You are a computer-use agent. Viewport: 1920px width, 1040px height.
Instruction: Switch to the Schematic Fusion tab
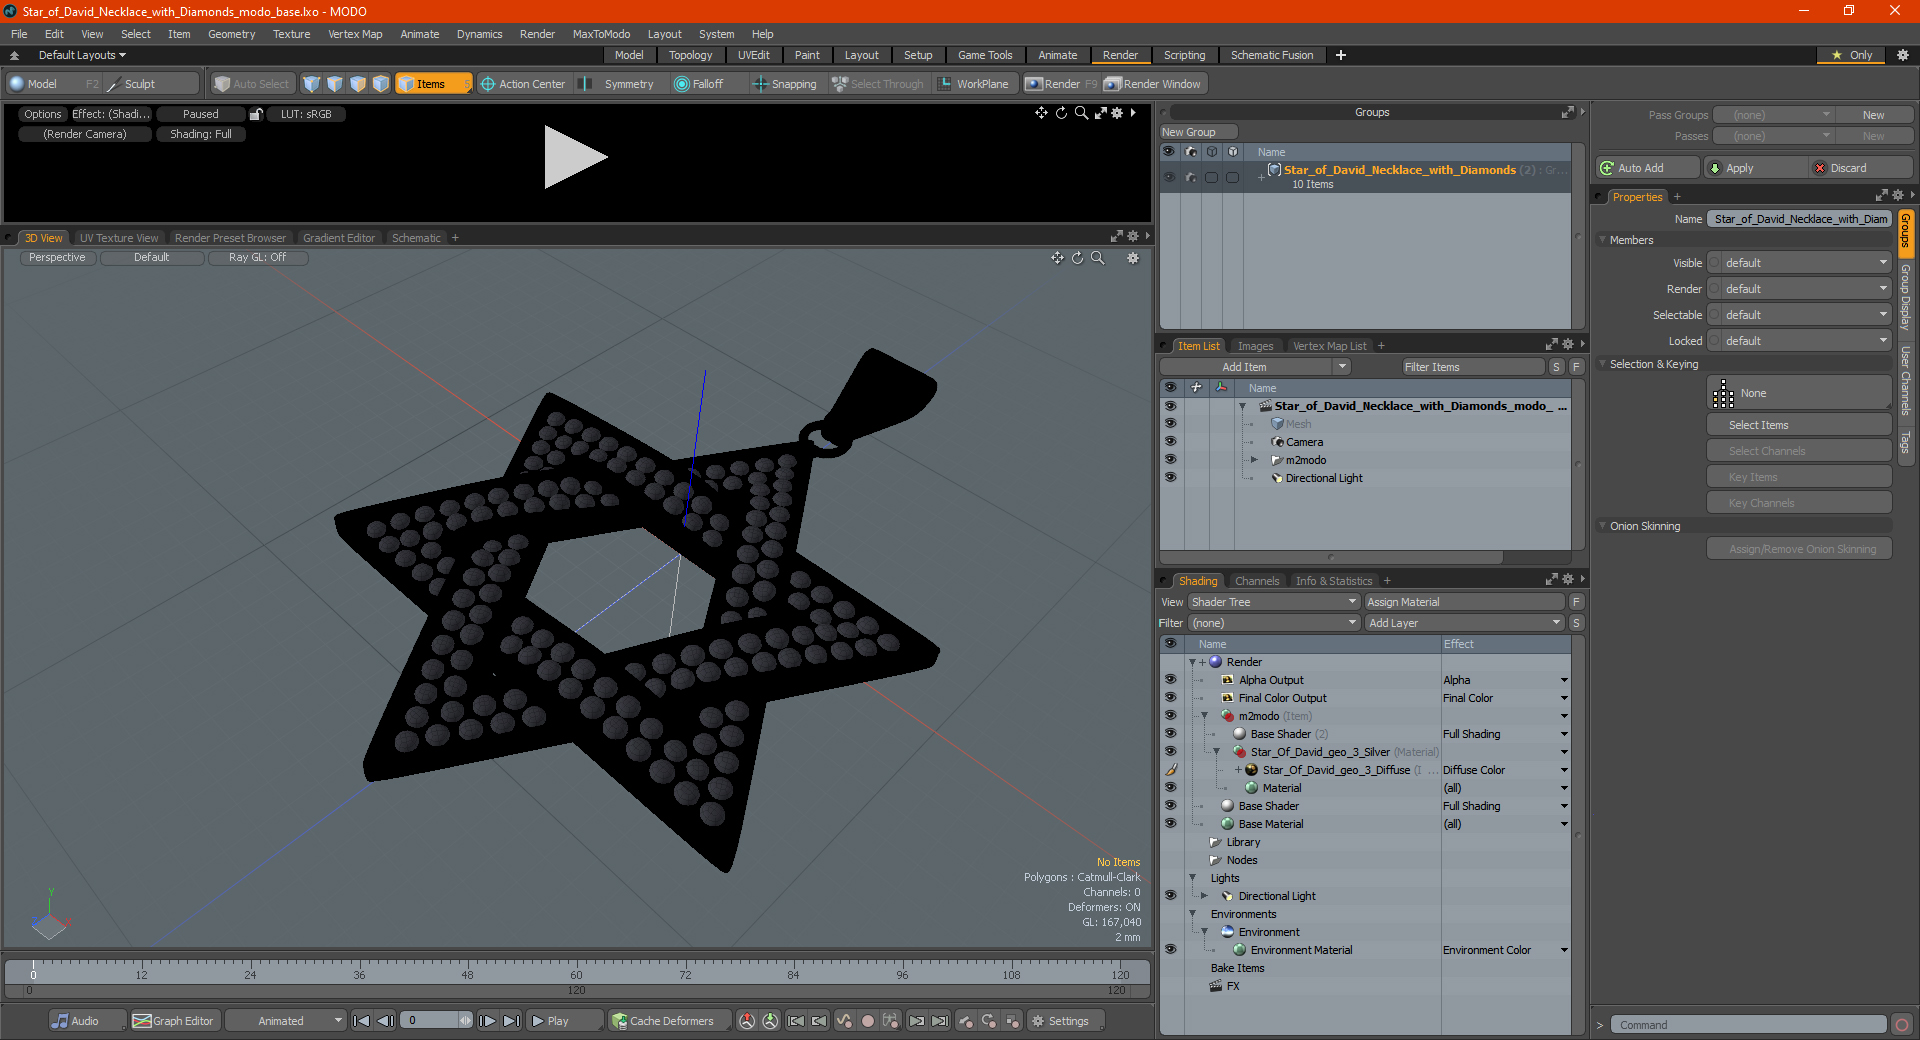pyautogui.click(x=1272, y=55)
